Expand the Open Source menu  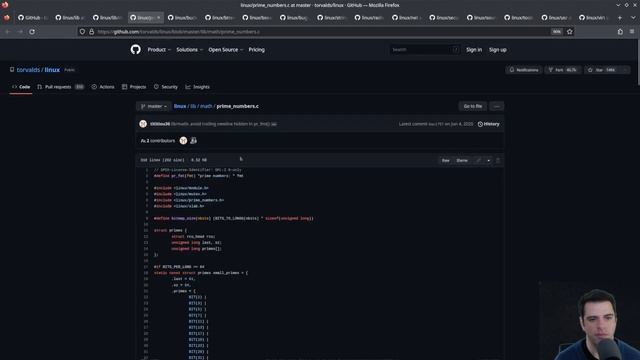pyautogui.click(x=225, y=49)
